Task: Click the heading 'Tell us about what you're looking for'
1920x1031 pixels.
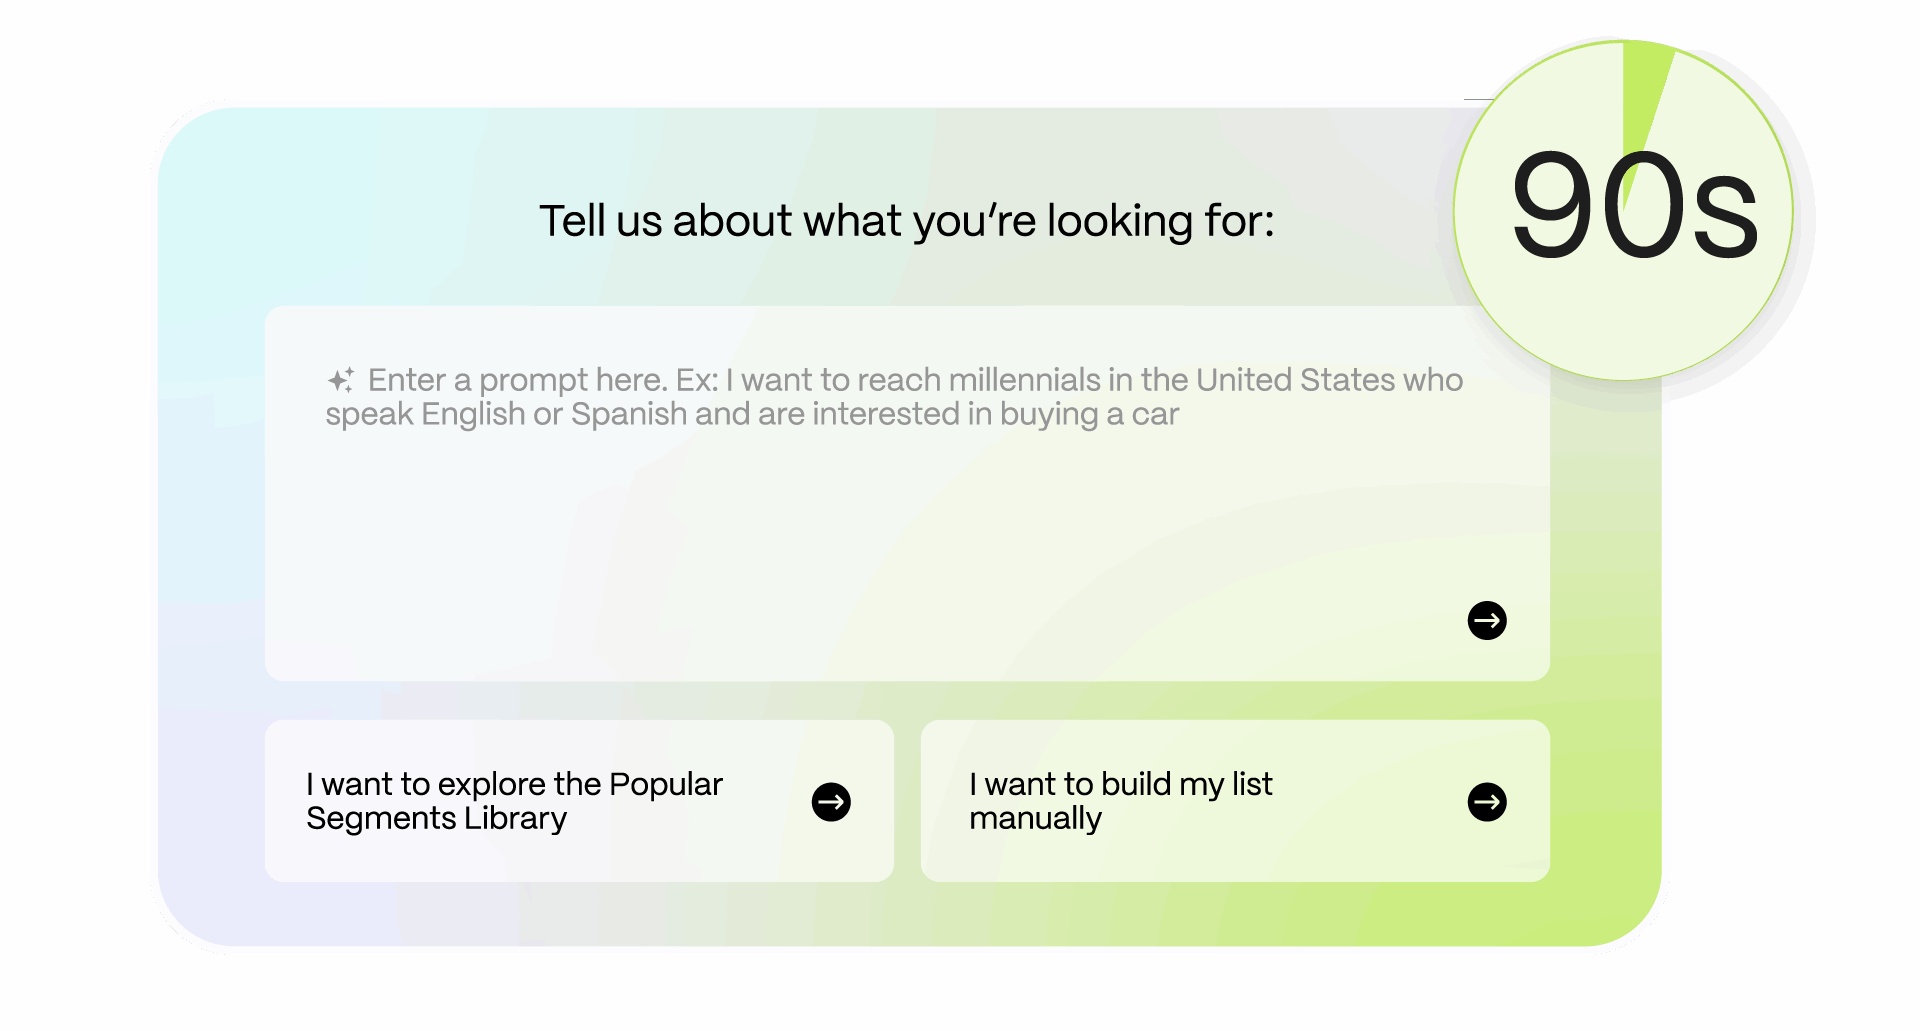Action: point(906,221)
